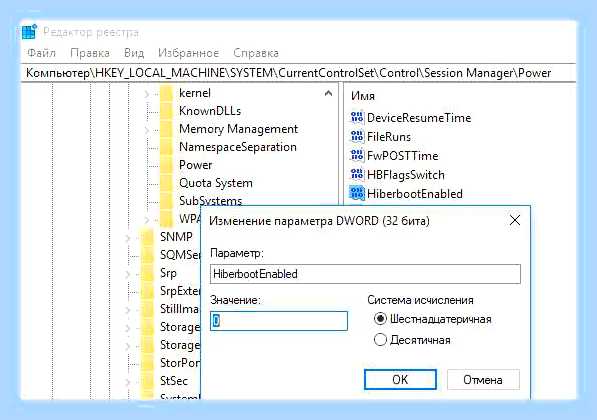The image size is (597, 420).
Task: Click the Имя column header
Action: 363,96
